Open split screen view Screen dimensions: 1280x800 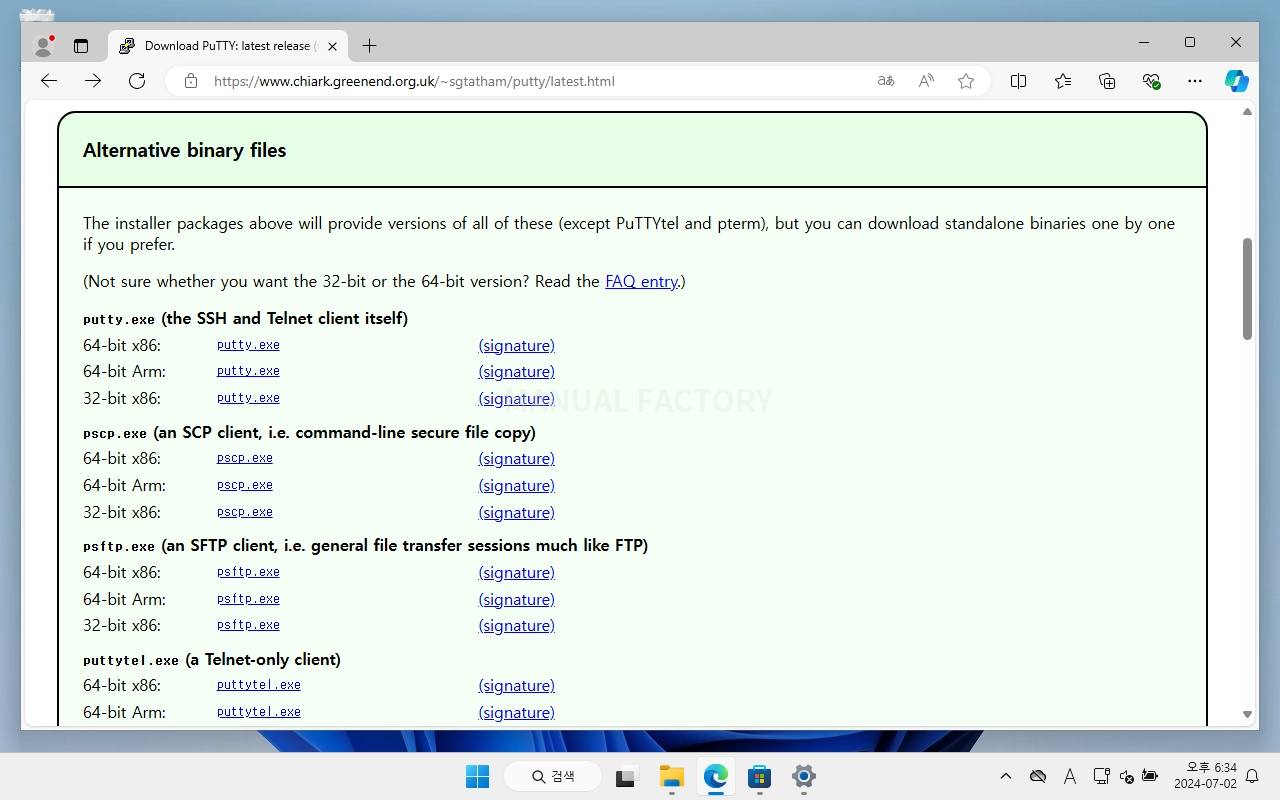1018,81
